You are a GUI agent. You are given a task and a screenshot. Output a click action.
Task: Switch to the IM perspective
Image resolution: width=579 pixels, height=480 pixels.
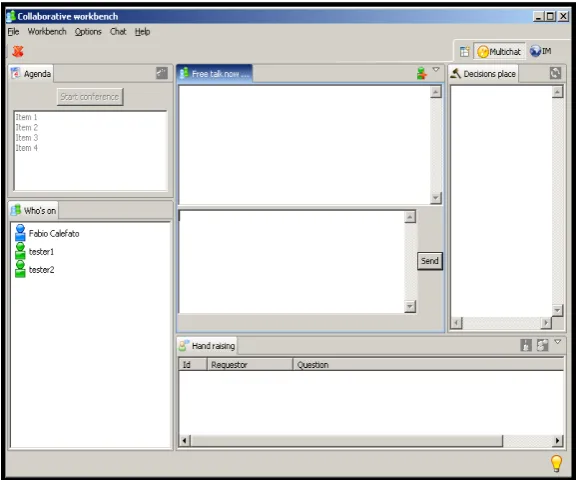point(541,51)
